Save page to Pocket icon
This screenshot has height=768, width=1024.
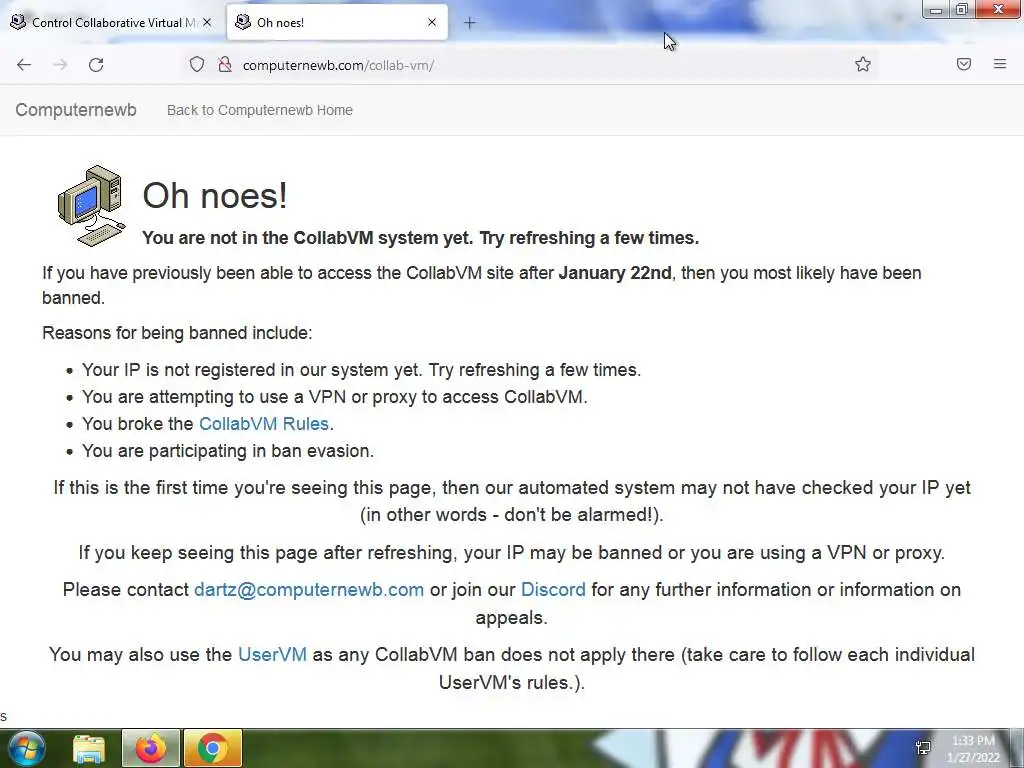(x=964, y=64)
